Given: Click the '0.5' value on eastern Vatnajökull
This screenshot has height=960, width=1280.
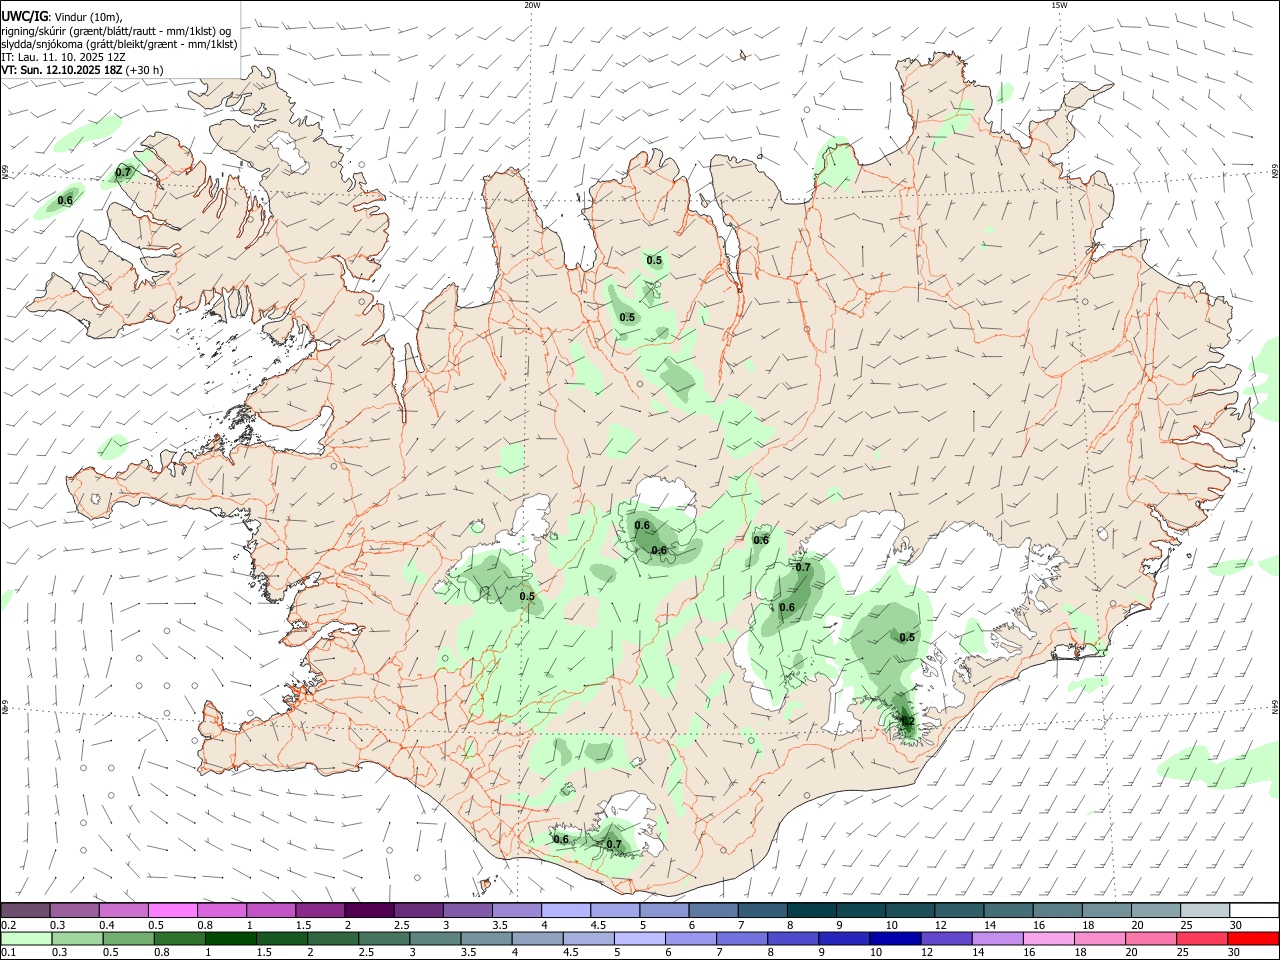Looking at the screenshot, I should 907,637.
